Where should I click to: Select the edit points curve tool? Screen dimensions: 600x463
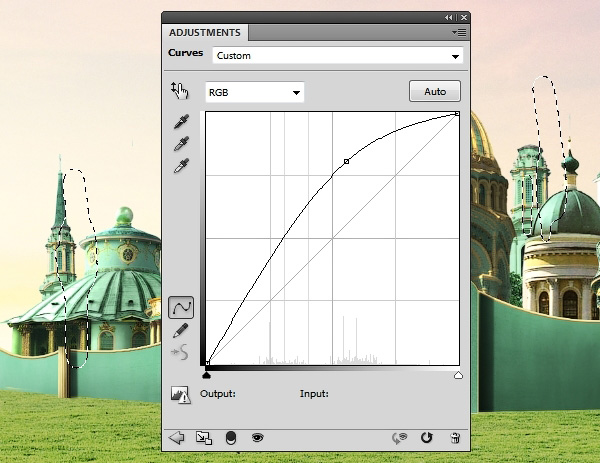click(x=181, y=306)
